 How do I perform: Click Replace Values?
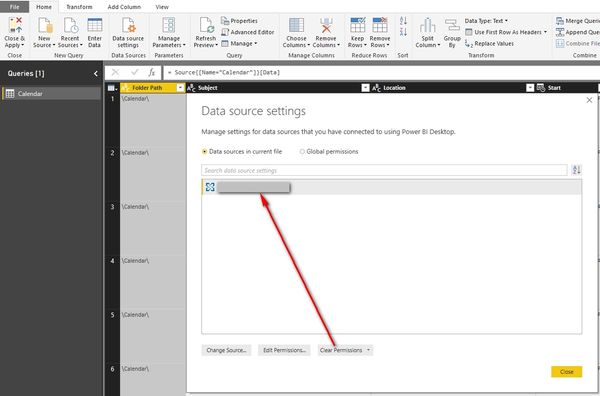(489, 44)
